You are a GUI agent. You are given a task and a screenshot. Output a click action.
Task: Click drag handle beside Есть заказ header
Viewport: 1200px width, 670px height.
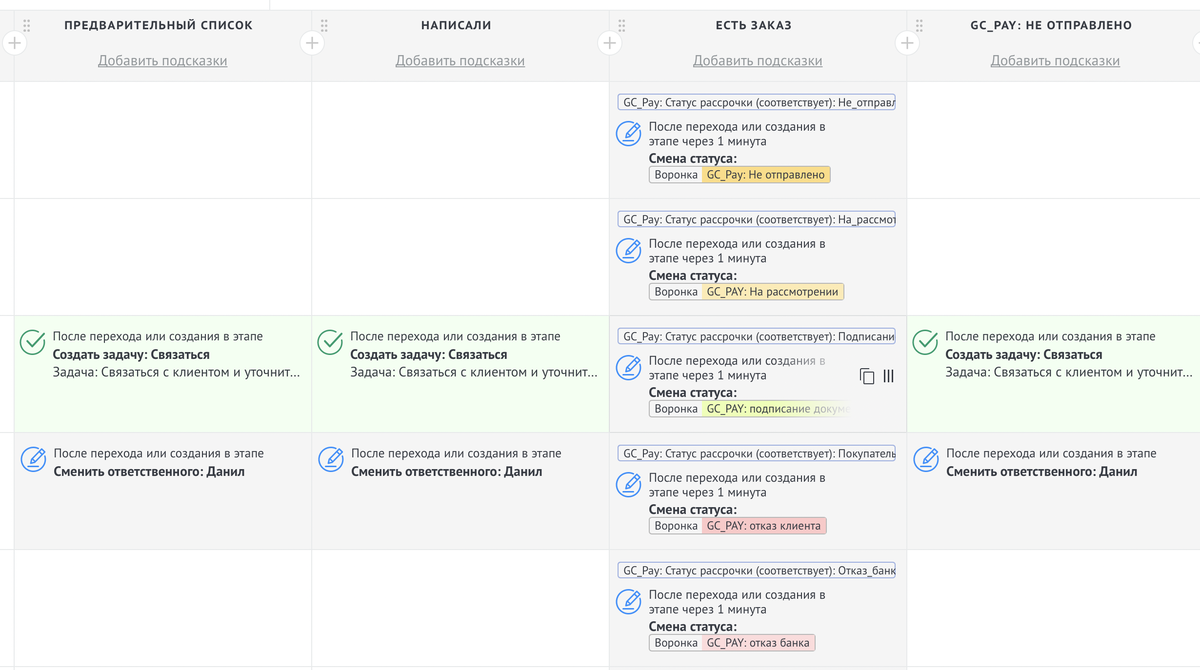[621, 26]
